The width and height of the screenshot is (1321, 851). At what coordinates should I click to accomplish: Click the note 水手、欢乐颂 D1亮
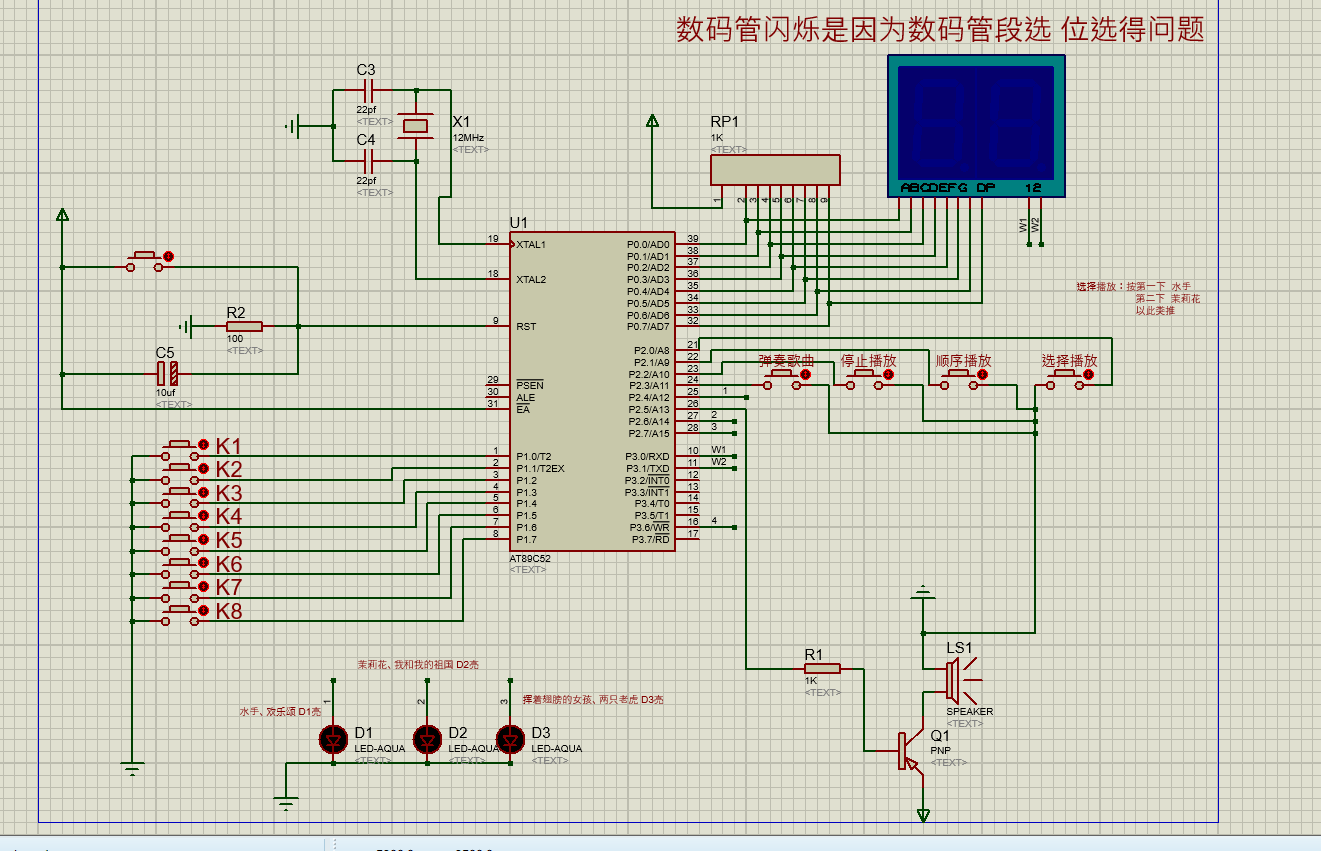click(x=280, y=711)
